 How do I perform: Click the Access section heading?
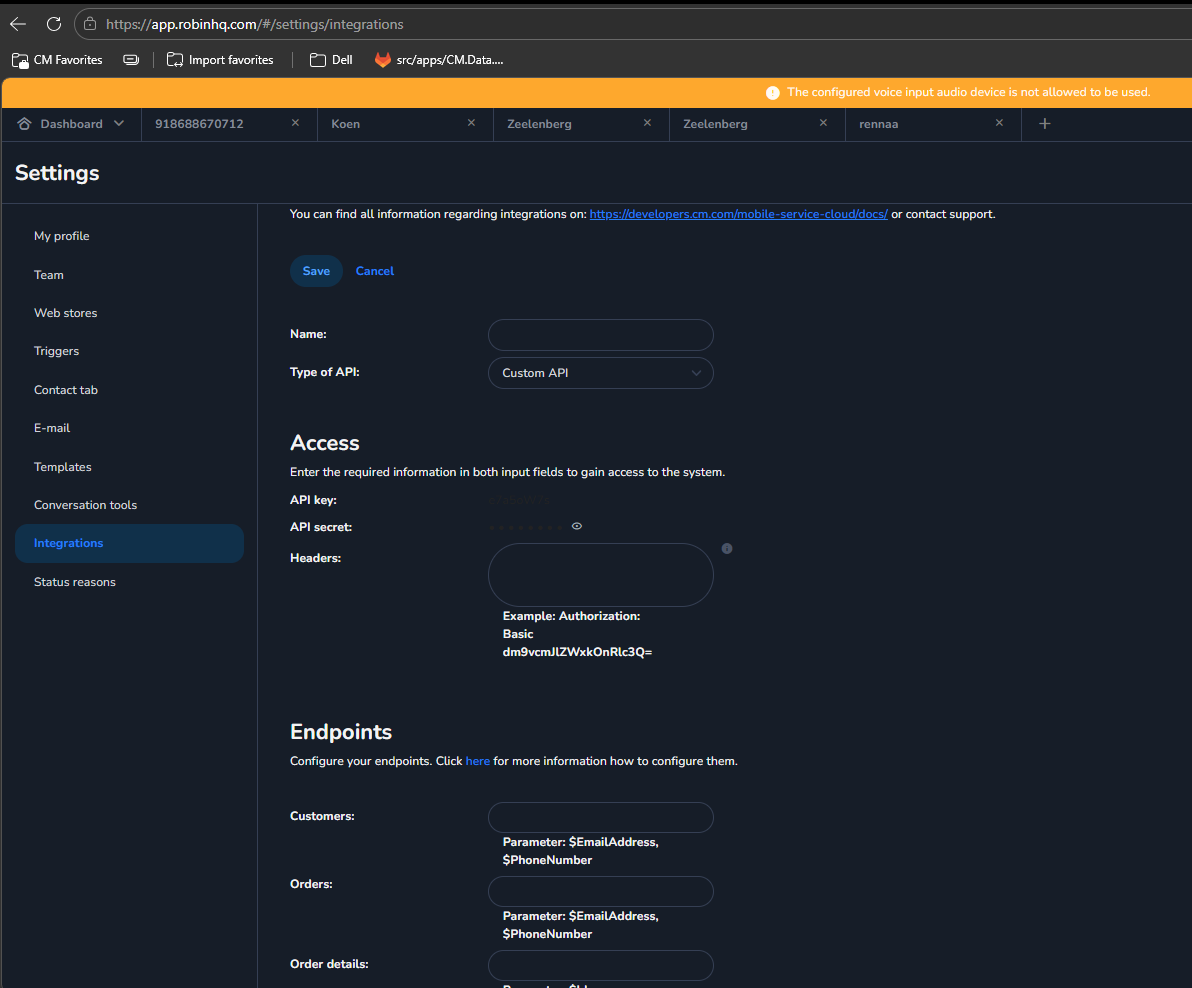click(325, 443)
